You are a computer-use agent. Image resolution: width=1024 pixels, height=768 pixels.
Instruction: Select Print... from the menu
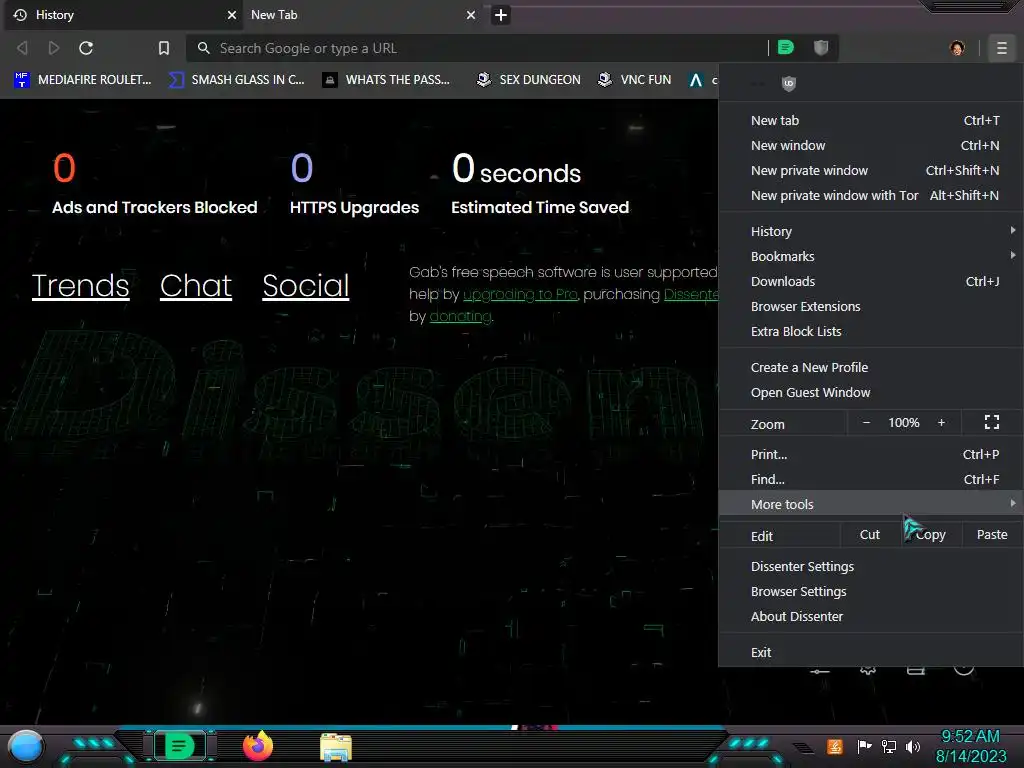tap(871, 455)
